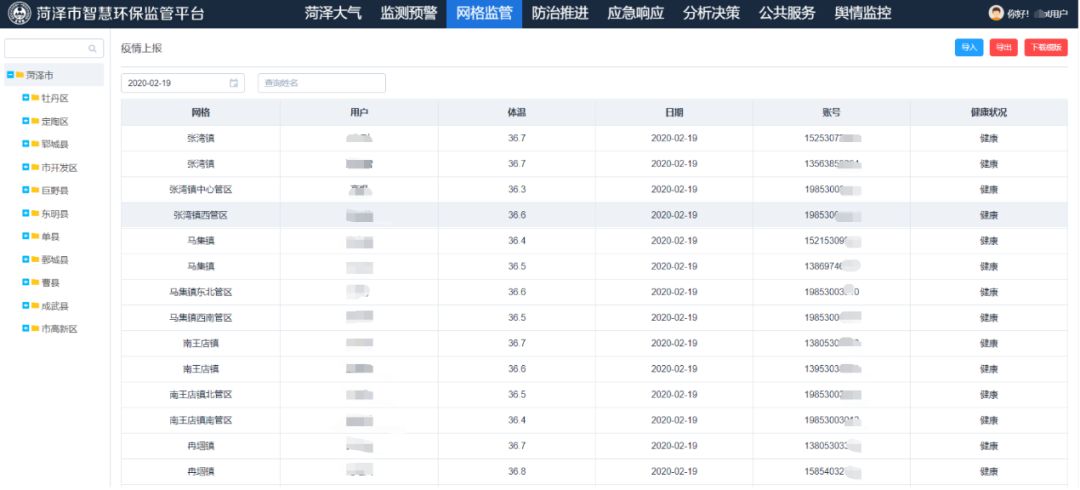The height and width of the screenshot is (490, 1080).
Task: Switch to the 菏泽大气 menu
Action: click(333, 13)
